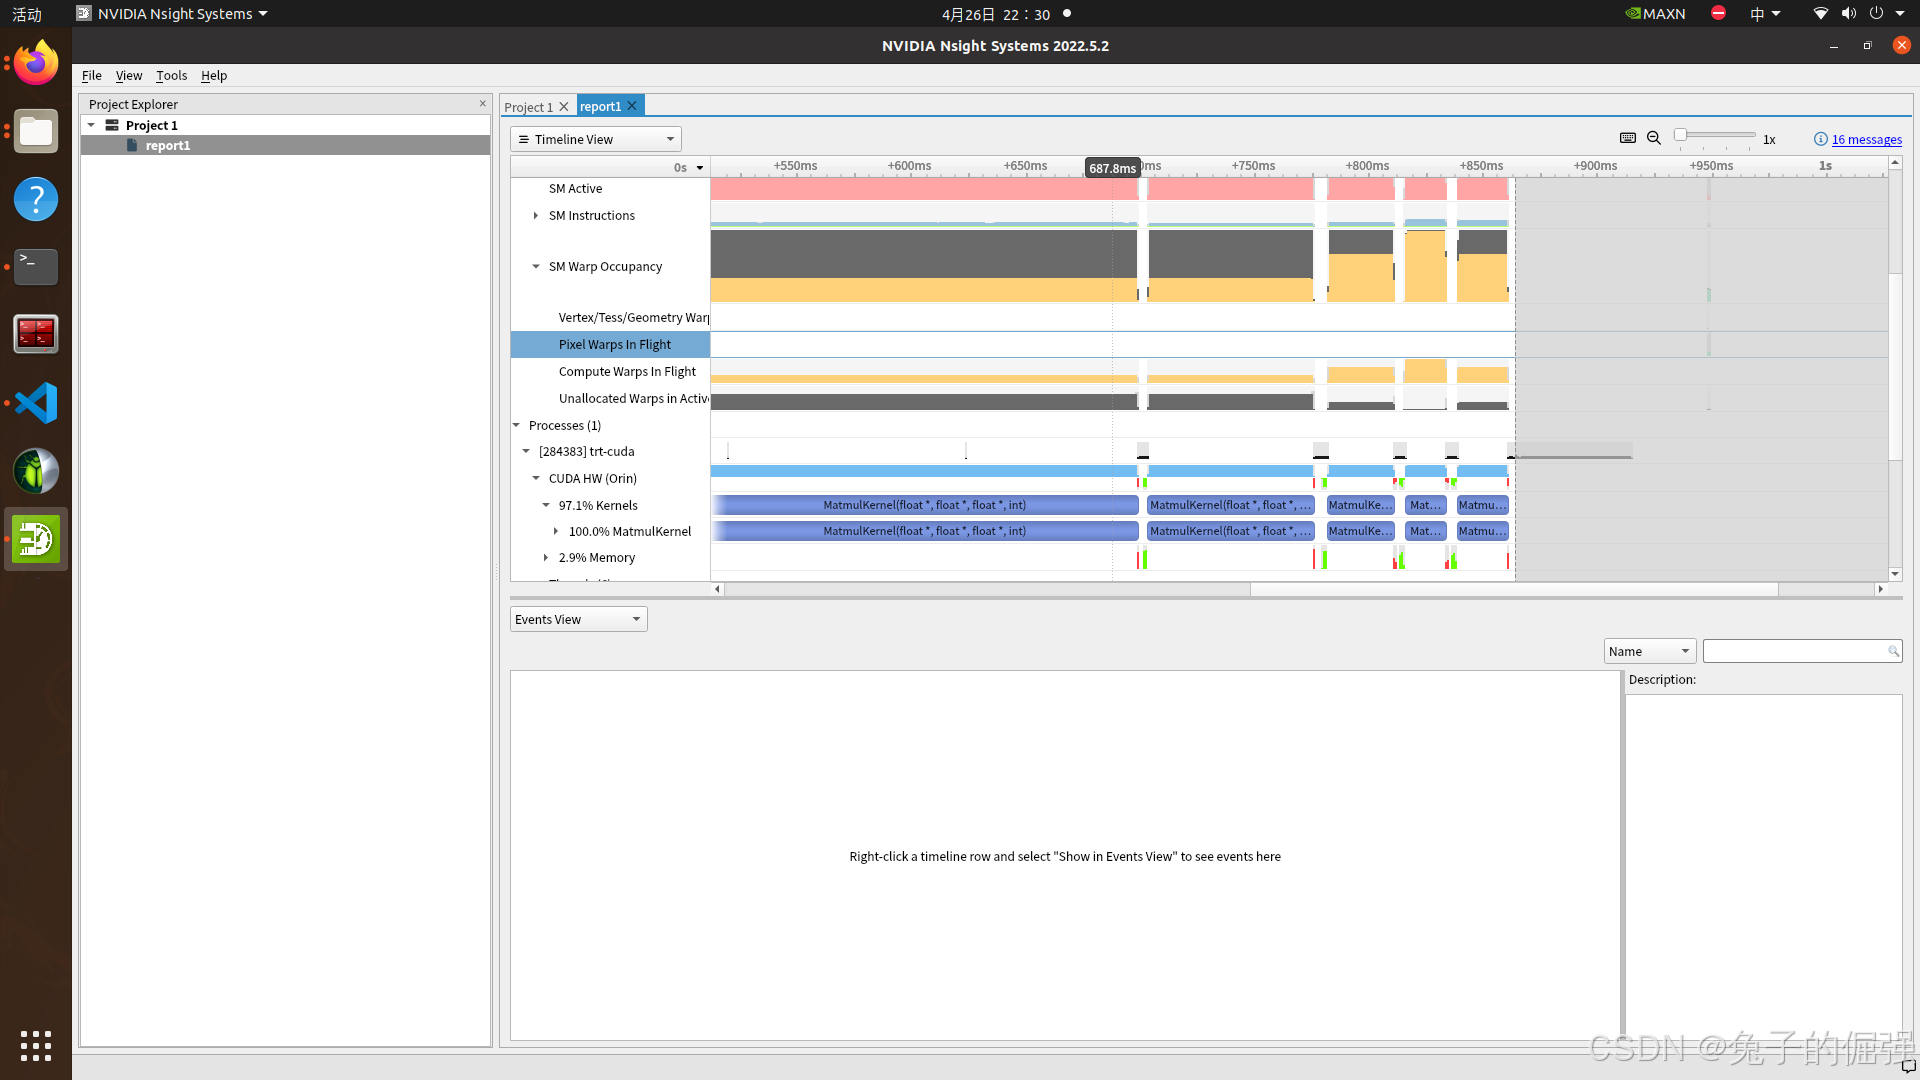Click the keyboard shortcuts icon in timeline toolbar
This screenshot has height=1080, width=1920.
(1628, 138)
